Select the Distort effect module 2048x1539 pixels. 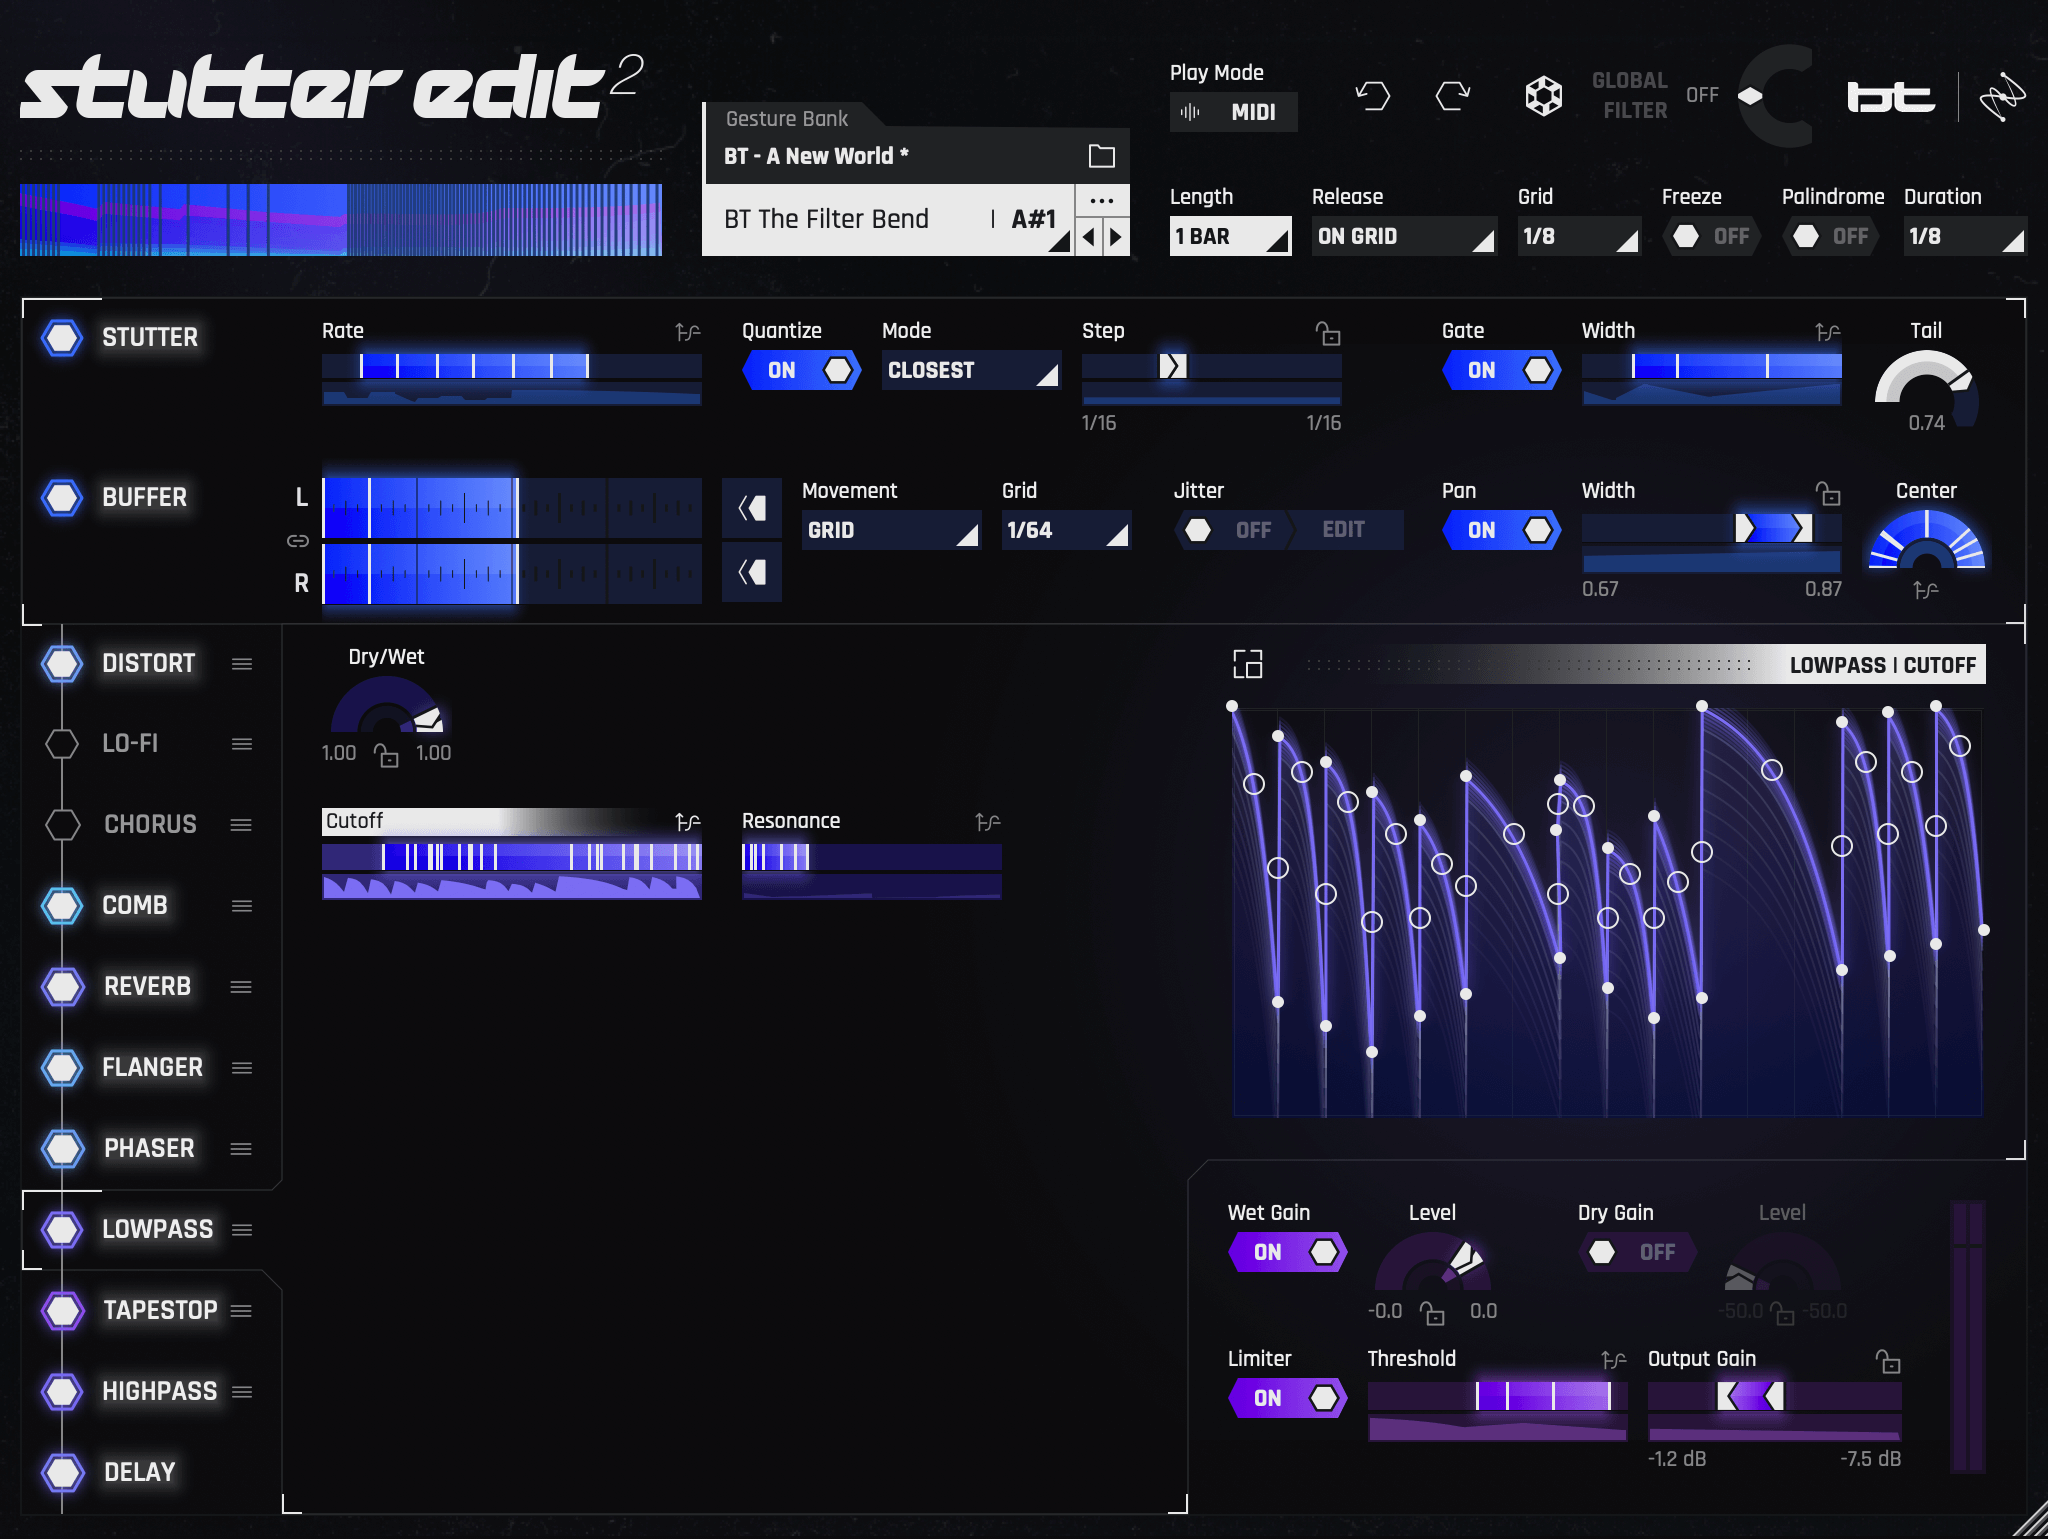point(148,663)
